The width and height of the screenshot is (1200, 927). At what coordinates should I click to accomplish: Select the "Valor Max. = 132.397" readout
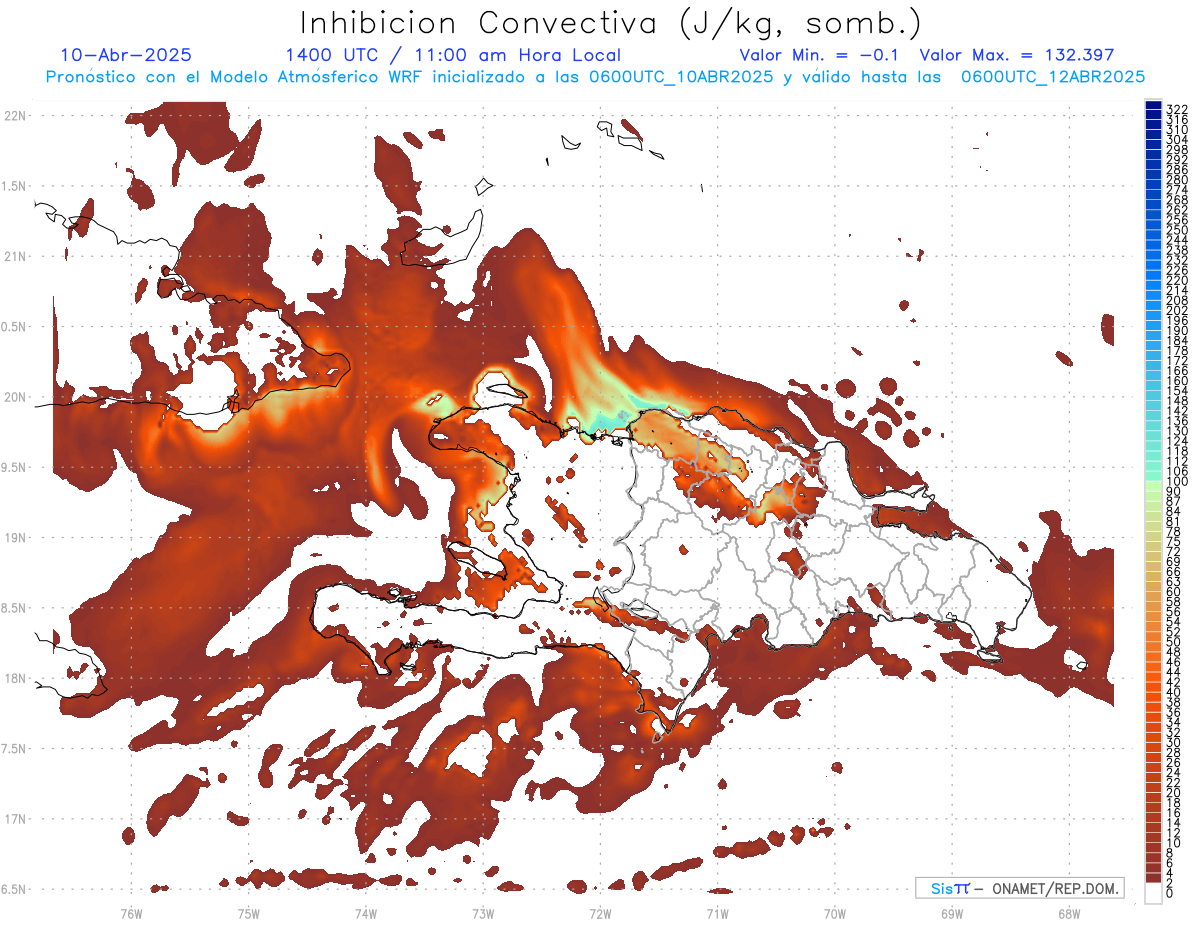pos(1016,56)
